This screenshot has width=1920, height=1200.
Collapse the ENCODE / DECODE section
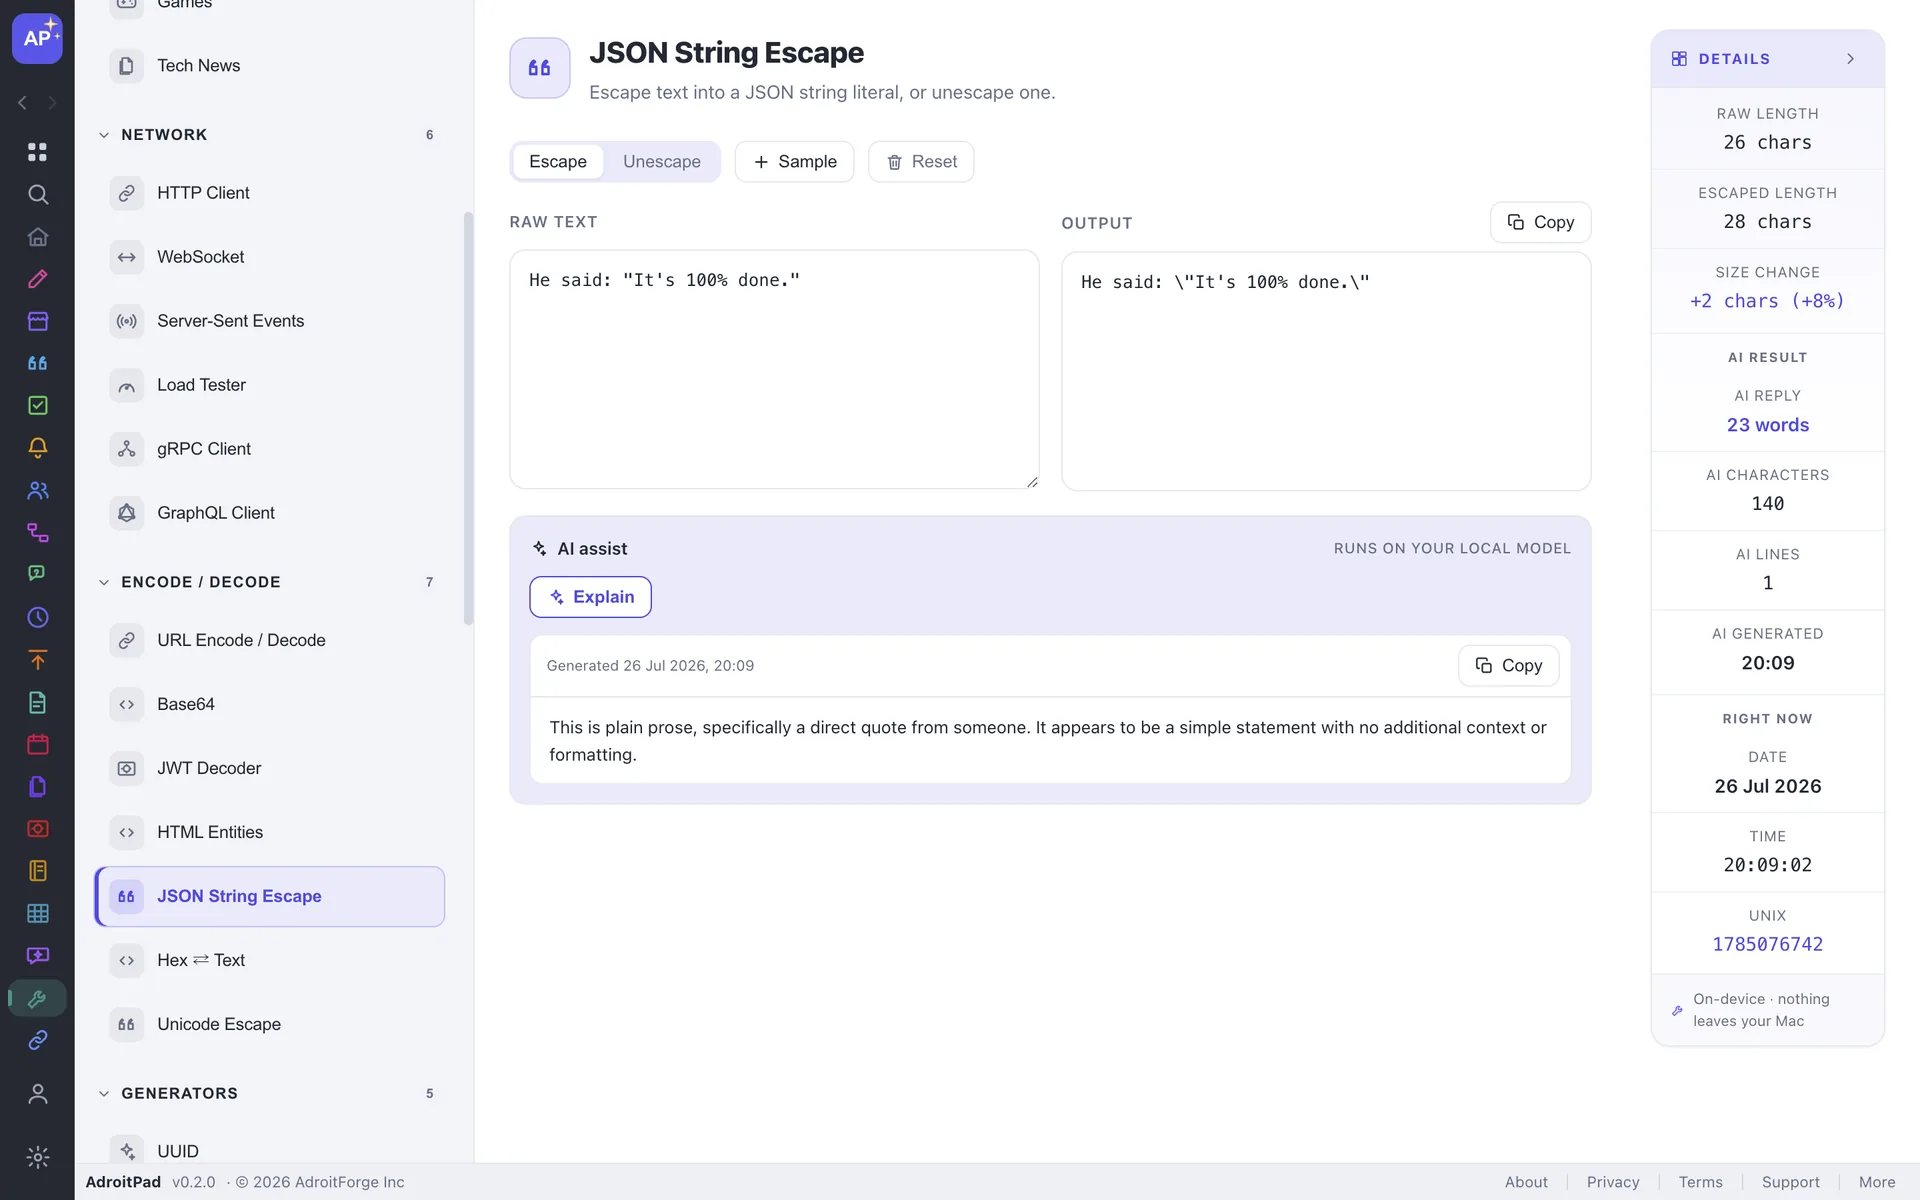coord(104,582)
